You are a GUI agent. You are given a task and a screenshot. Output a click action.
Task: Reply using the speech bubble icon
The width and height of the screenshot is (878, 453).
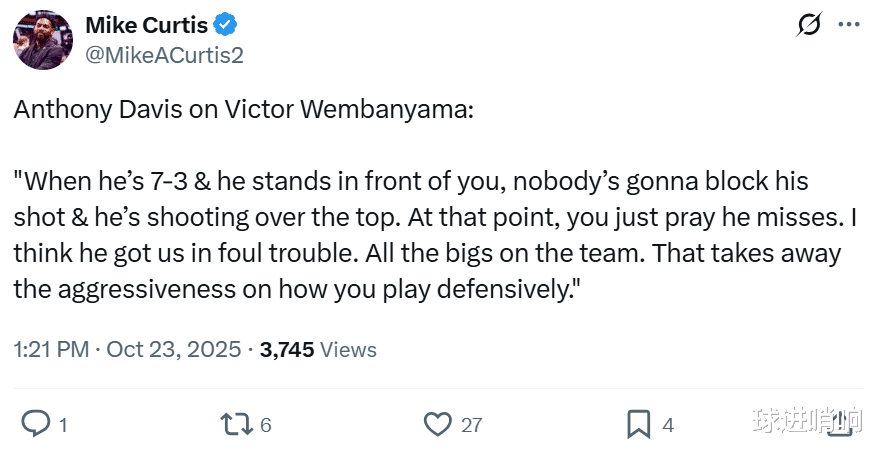pos(35,424)
